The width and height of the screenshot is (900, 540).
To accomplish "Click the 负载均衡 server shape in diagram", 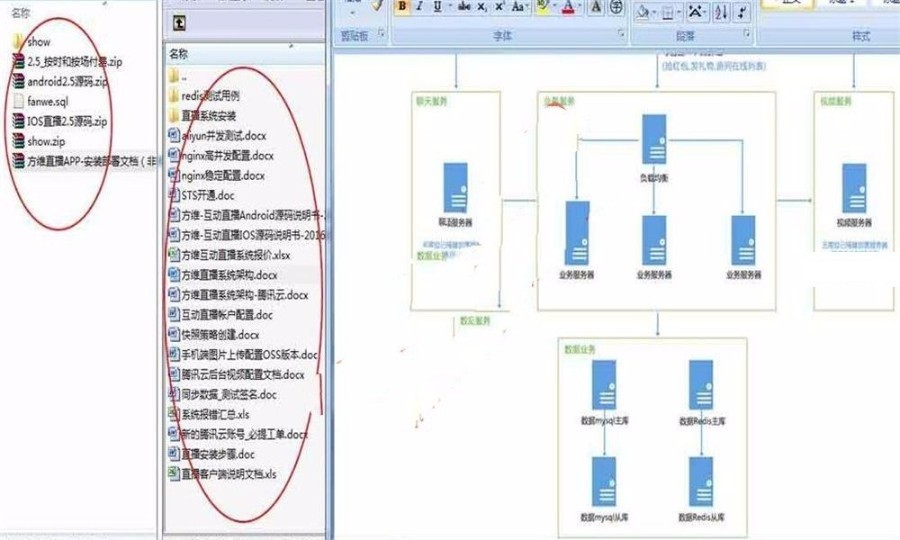I will pos(654,139).
